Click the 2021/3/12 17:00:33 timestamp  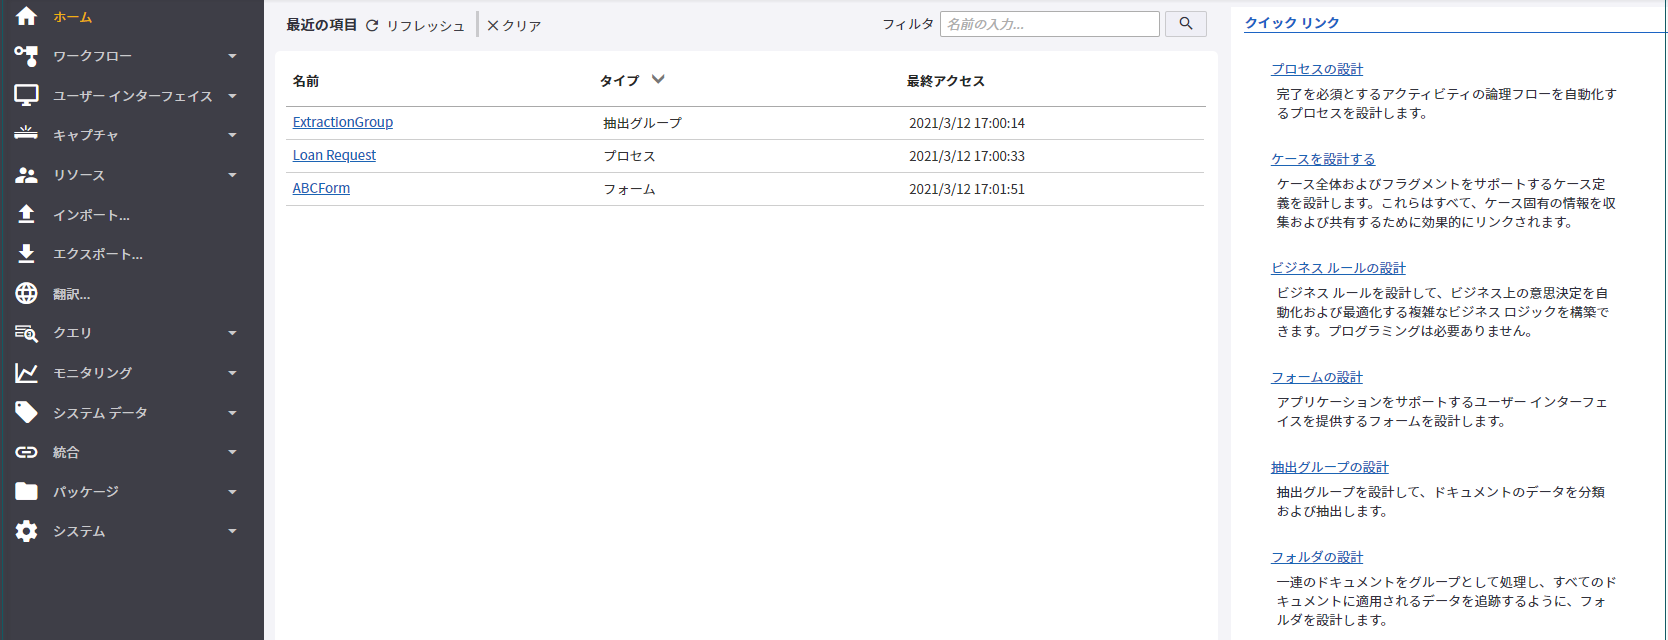click(x=967, y=156)
